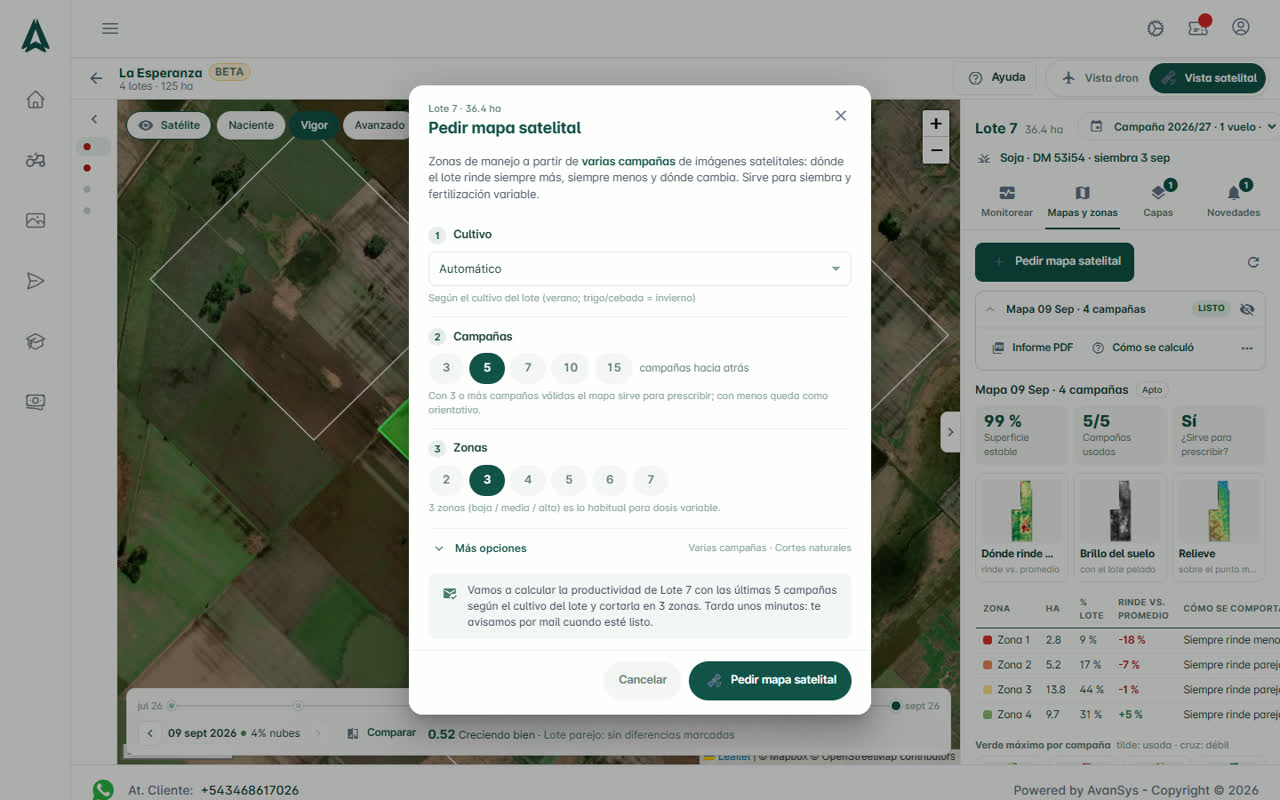Switch to the Novedades tab

tap(1233, 200)
